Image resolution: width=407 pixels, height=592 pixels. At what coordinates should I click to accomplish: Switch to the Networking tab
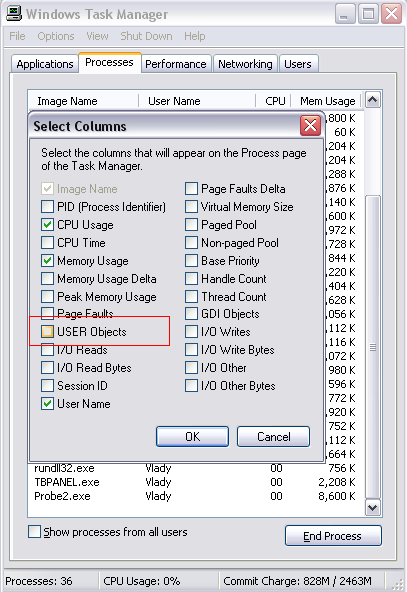[245, 64]
